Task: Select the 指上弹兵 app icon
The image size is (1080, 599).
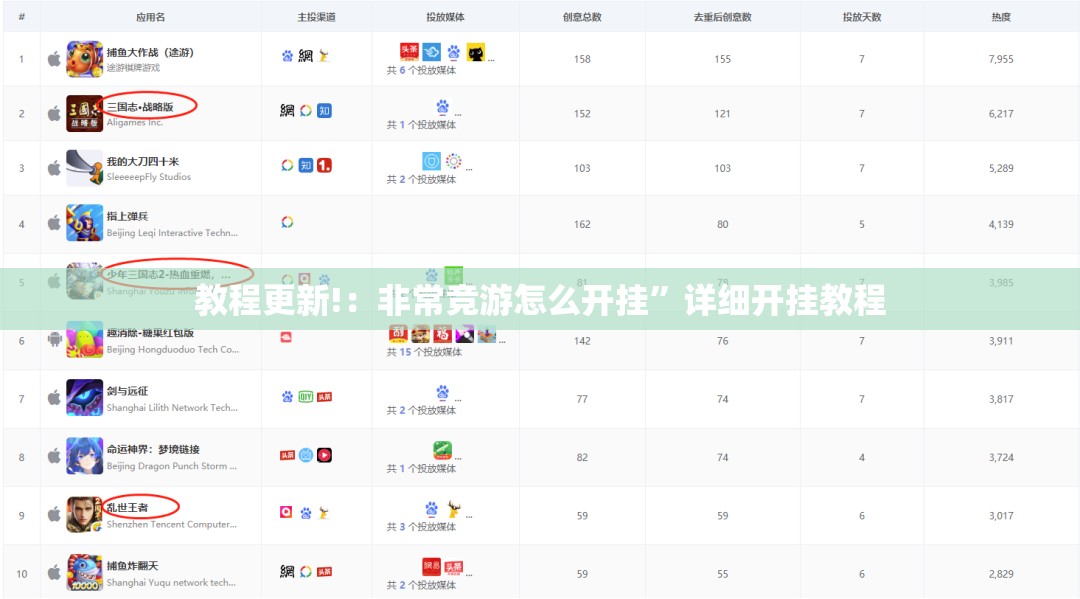Action: click(84, 223)
